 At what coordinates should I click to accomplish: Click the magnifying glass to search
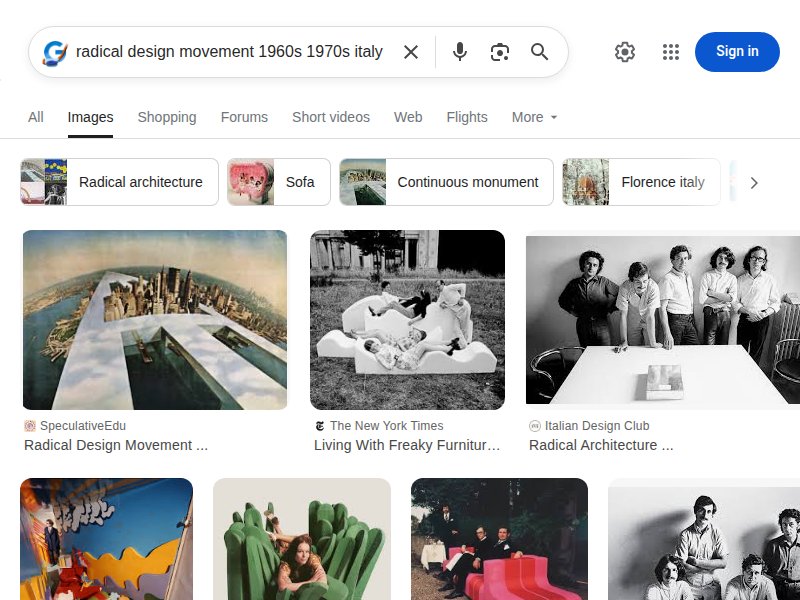point(539,51)
